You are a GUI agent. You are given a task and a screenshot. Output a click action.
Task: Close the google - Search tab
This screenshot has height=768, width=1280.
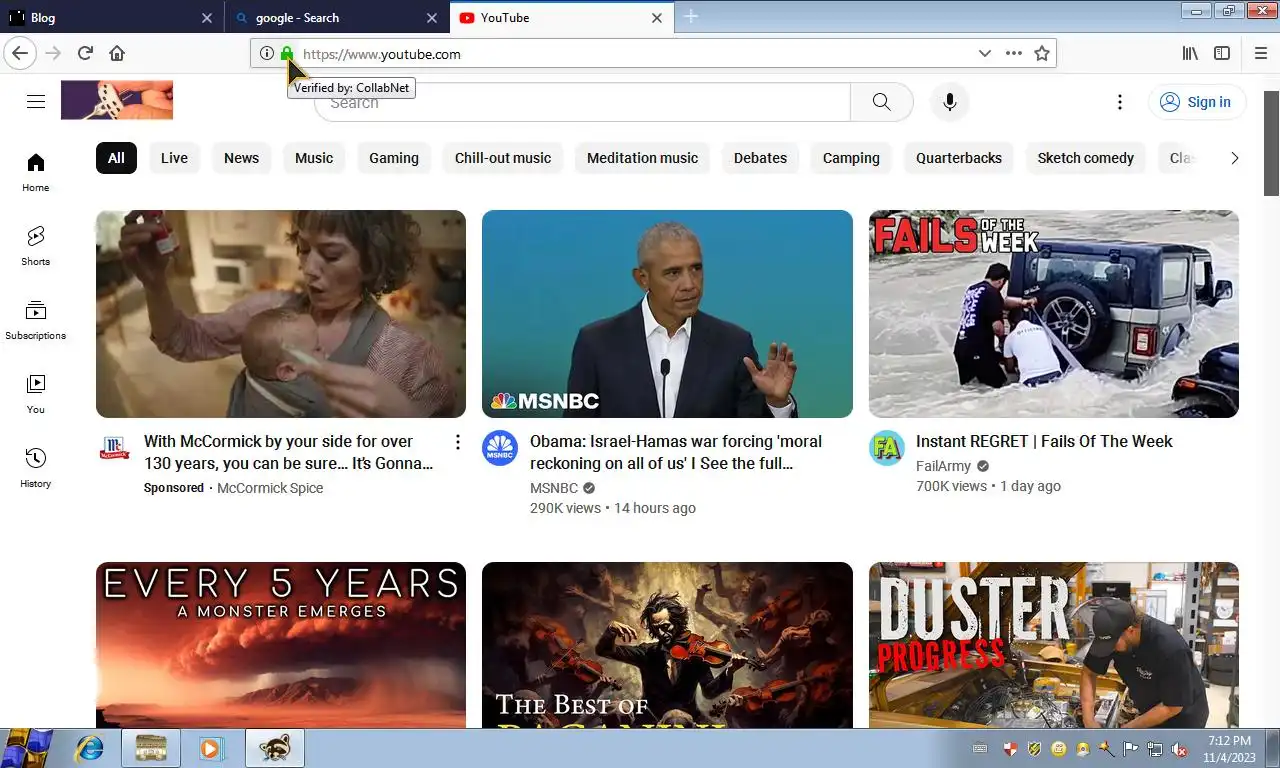click(432, 17)
